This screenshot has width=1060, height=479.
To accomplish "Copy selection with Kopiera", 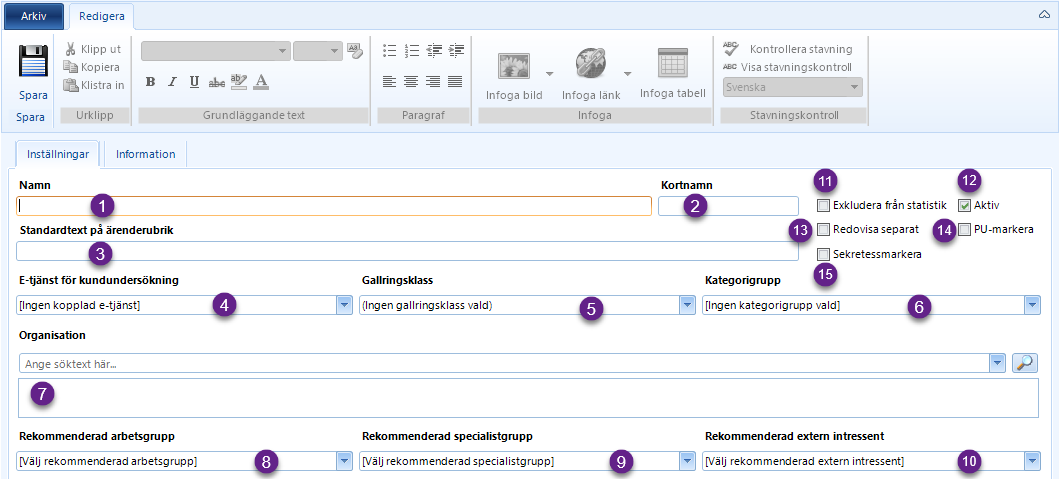I will click(x=91, y=67).
